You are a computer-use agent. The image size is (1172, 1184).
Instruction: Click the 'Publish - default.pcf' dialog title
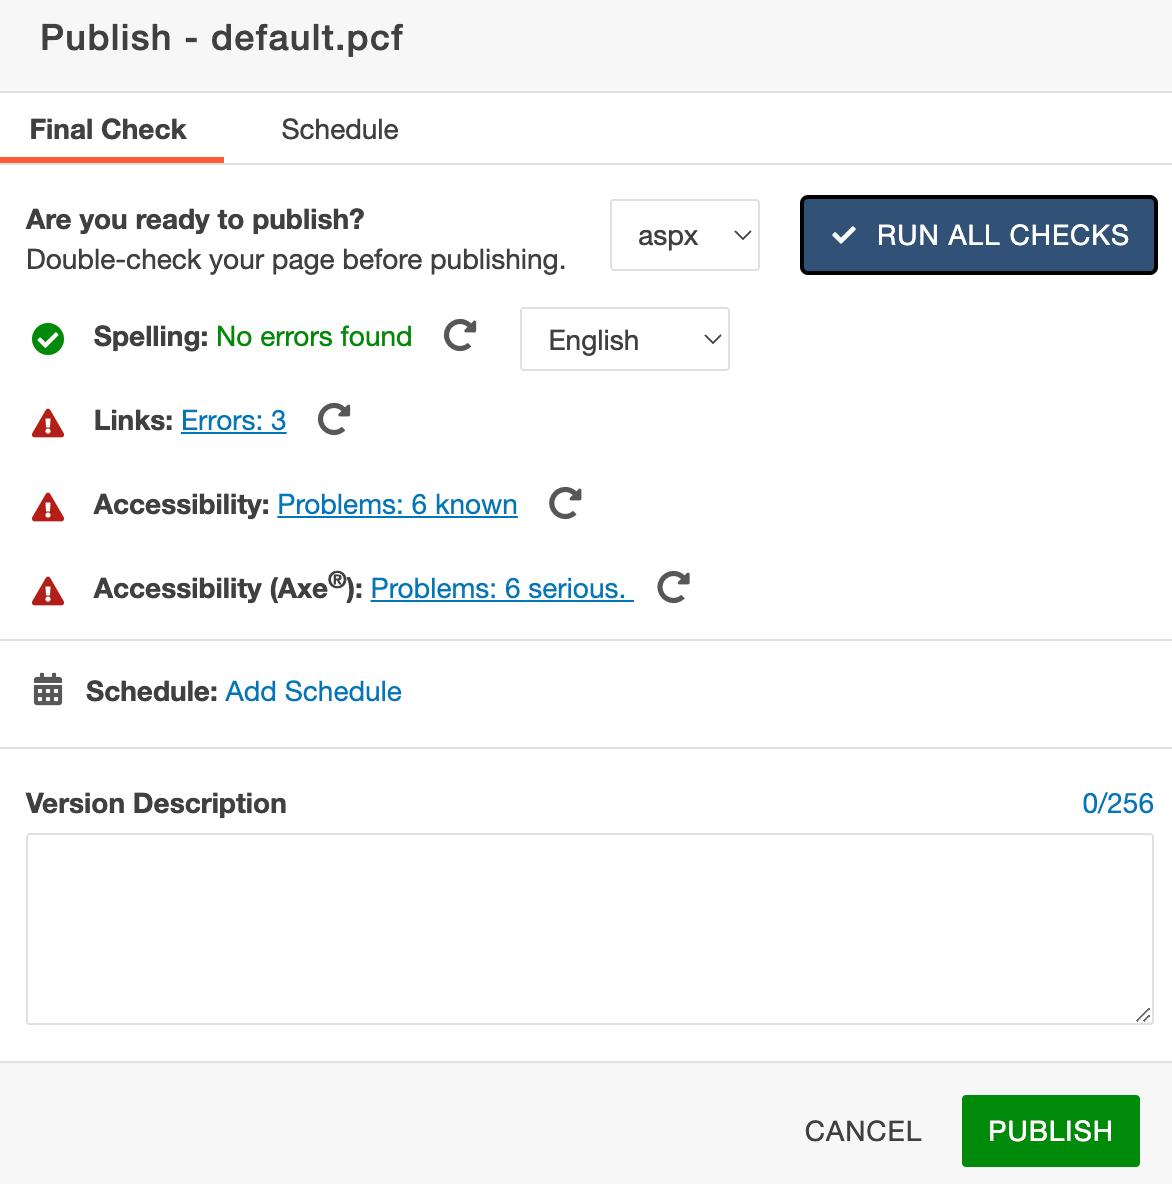[x=221, y=38]
